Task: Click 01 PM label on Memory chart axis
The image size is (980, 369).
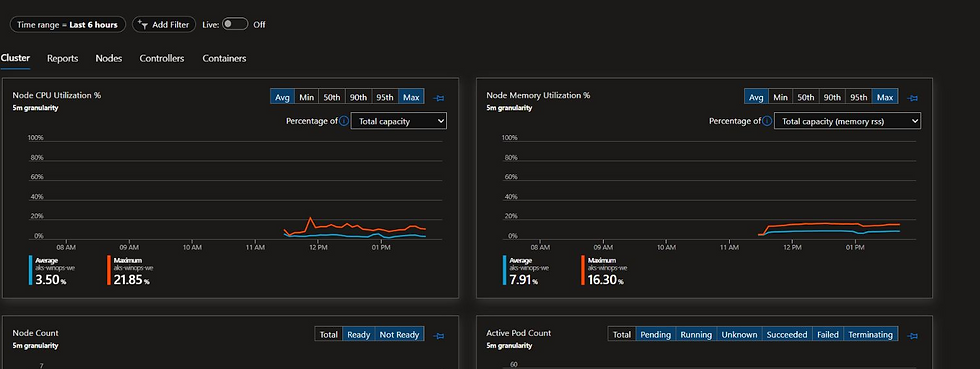Action: click(855, 248)
